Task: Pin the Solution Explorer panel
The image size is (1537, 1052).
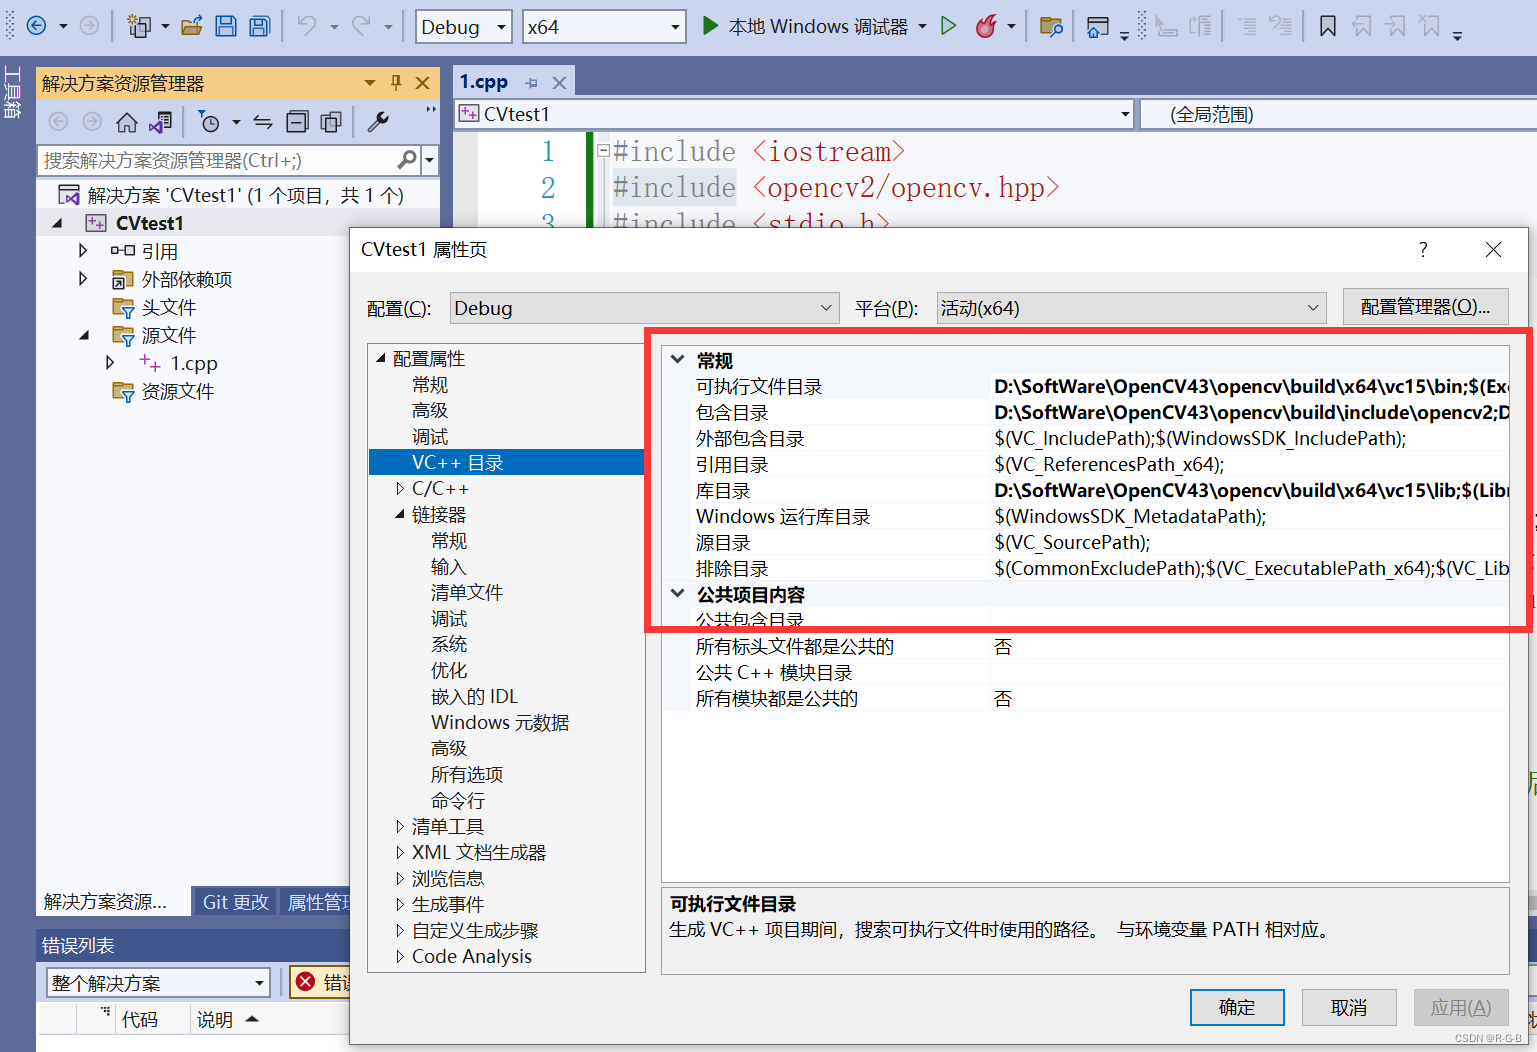Action: 396,83
